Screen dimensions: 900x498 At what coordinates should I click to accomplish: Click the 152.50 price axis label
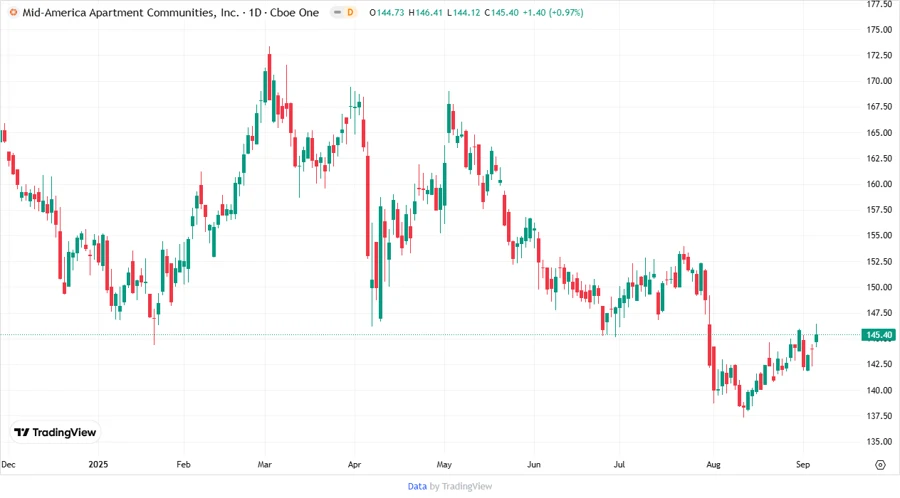[879, 262]
